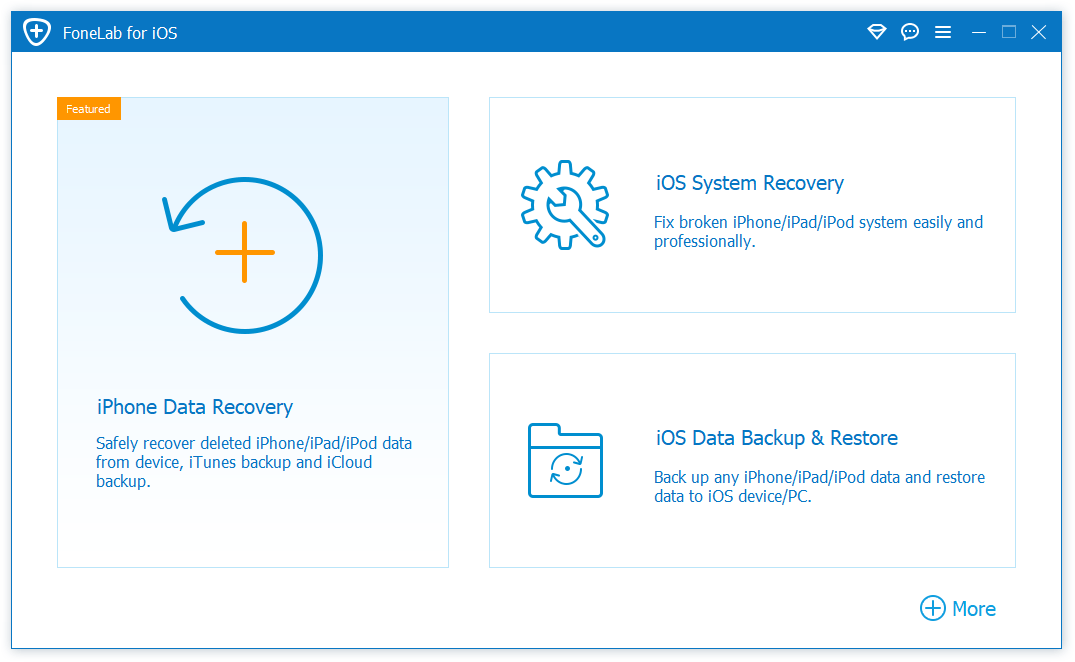Open iPhone Data Recovery title

click(x=195, y=407)
